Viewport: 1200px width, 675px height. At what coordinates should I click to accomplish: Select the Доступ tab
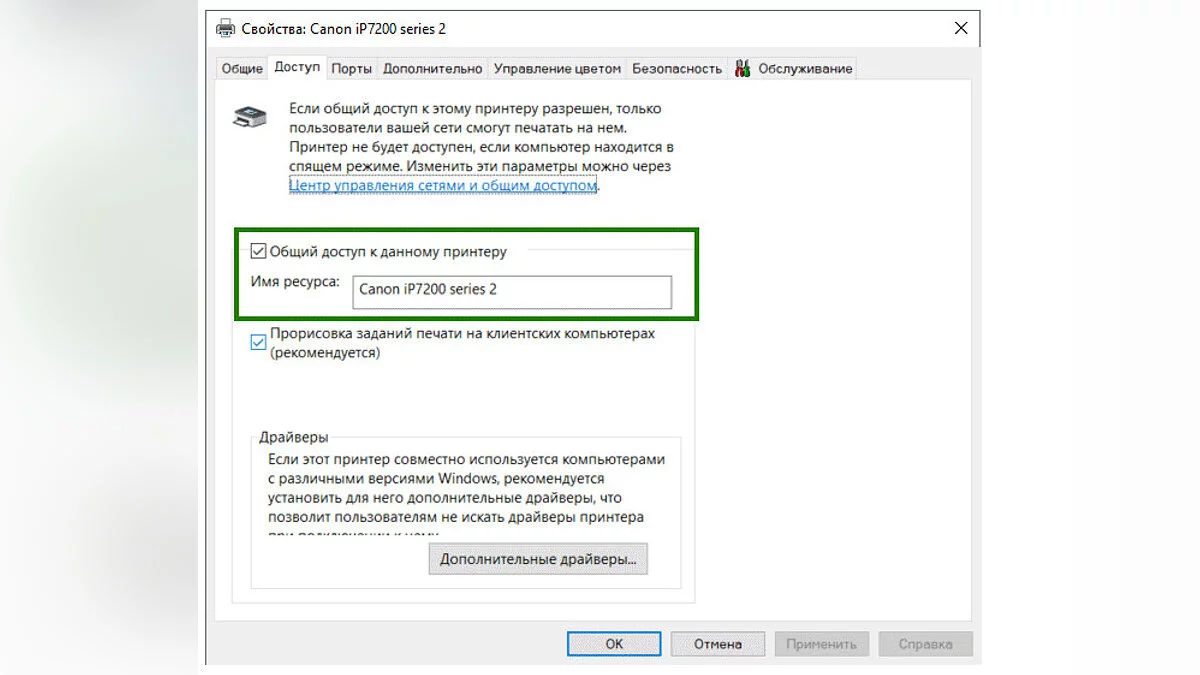pyautogui.click(x=297, y=67)
